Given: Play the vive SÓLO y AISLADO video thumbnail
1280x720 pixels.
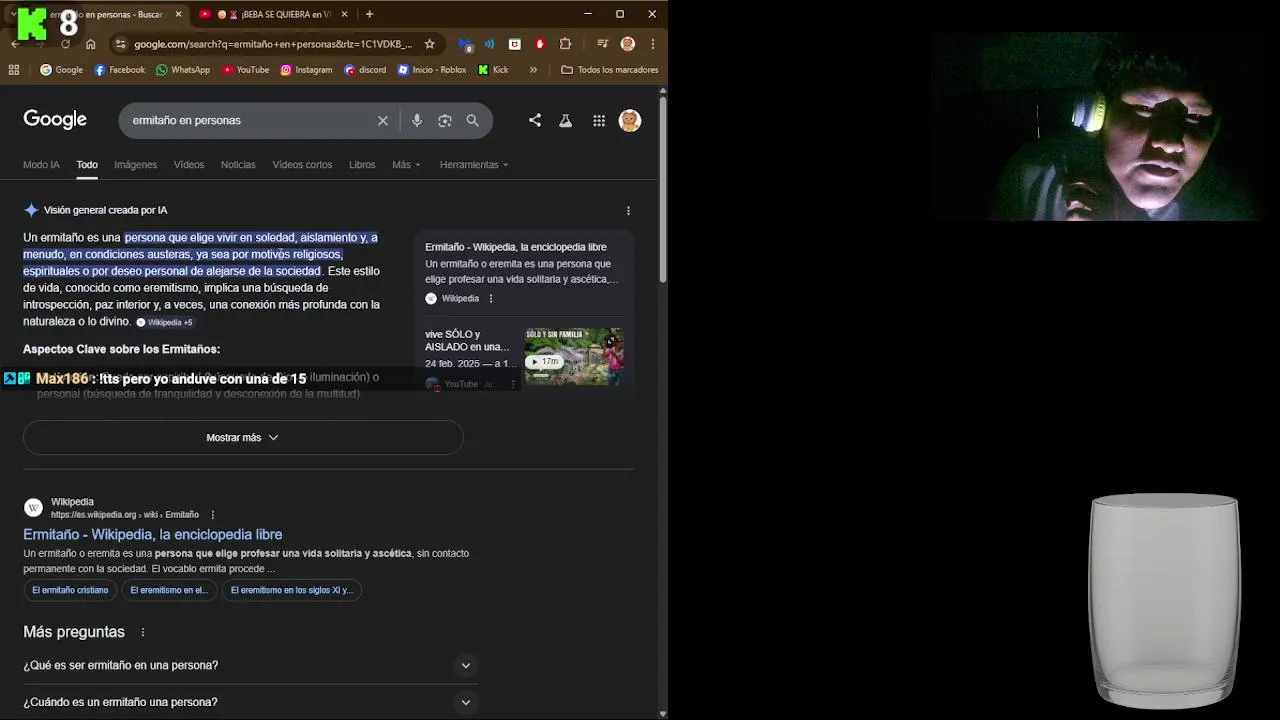Looking at the screenshot, I should [x=574, y=356].
